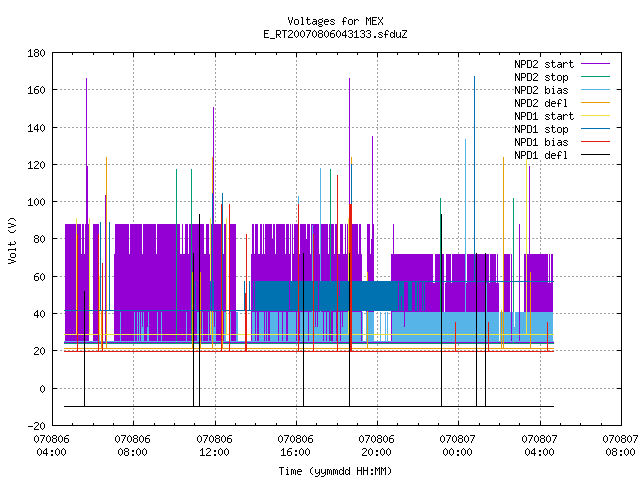640x480 pixels.
Task: Click the "NPD2 bias" legend label
Action: coord(541,90)
